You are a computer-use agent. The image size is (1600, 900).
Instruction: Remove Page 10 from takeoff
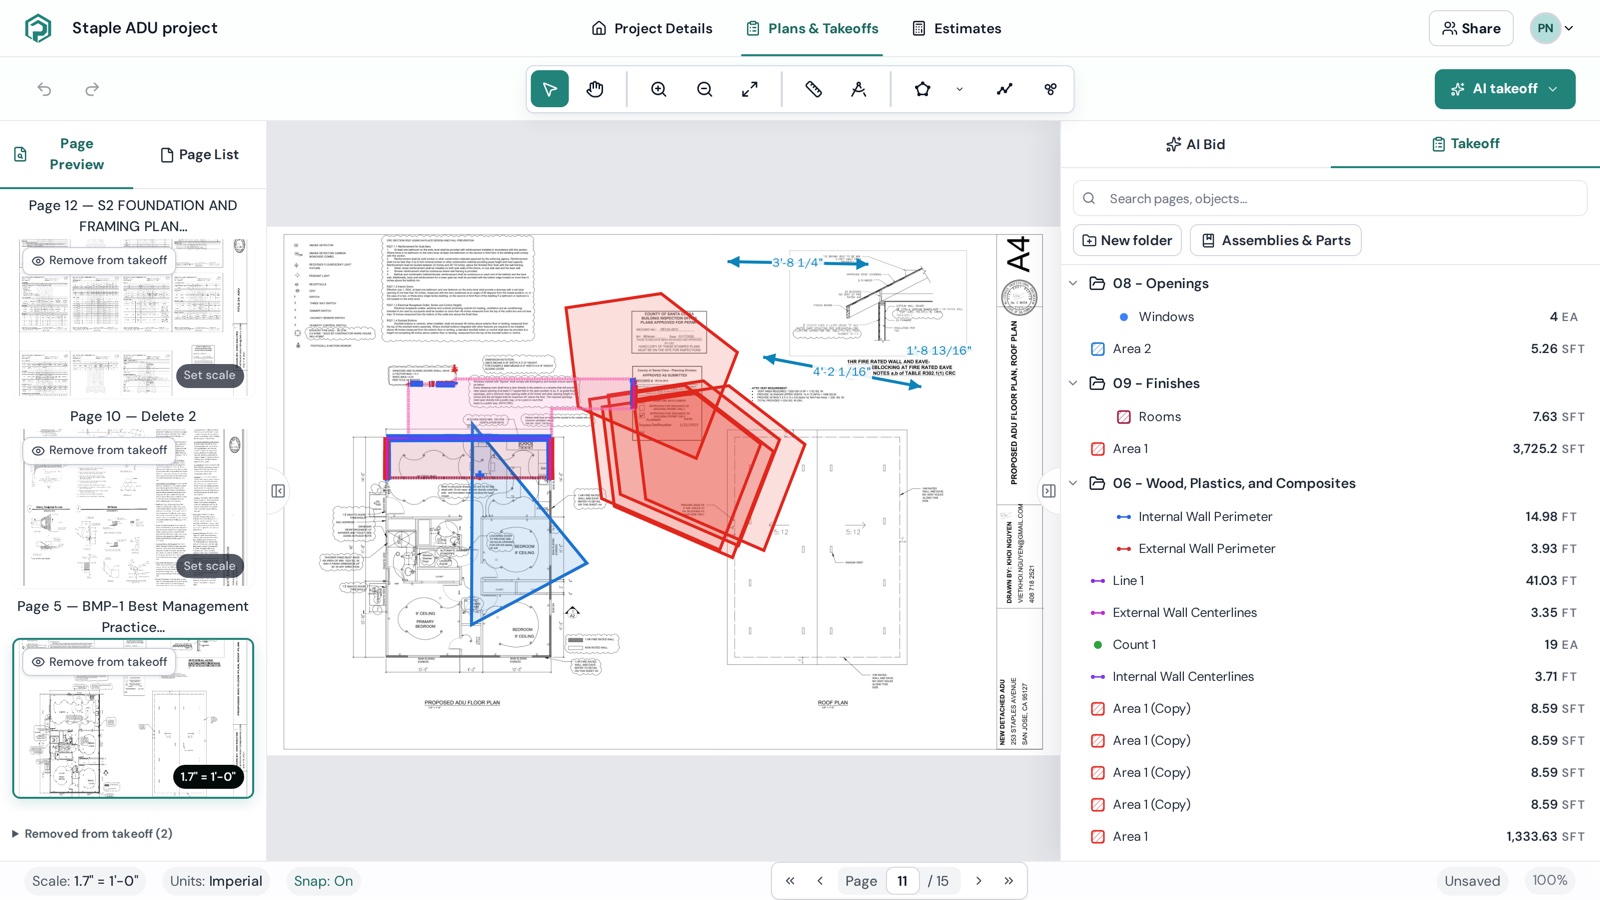click(99, 450)
